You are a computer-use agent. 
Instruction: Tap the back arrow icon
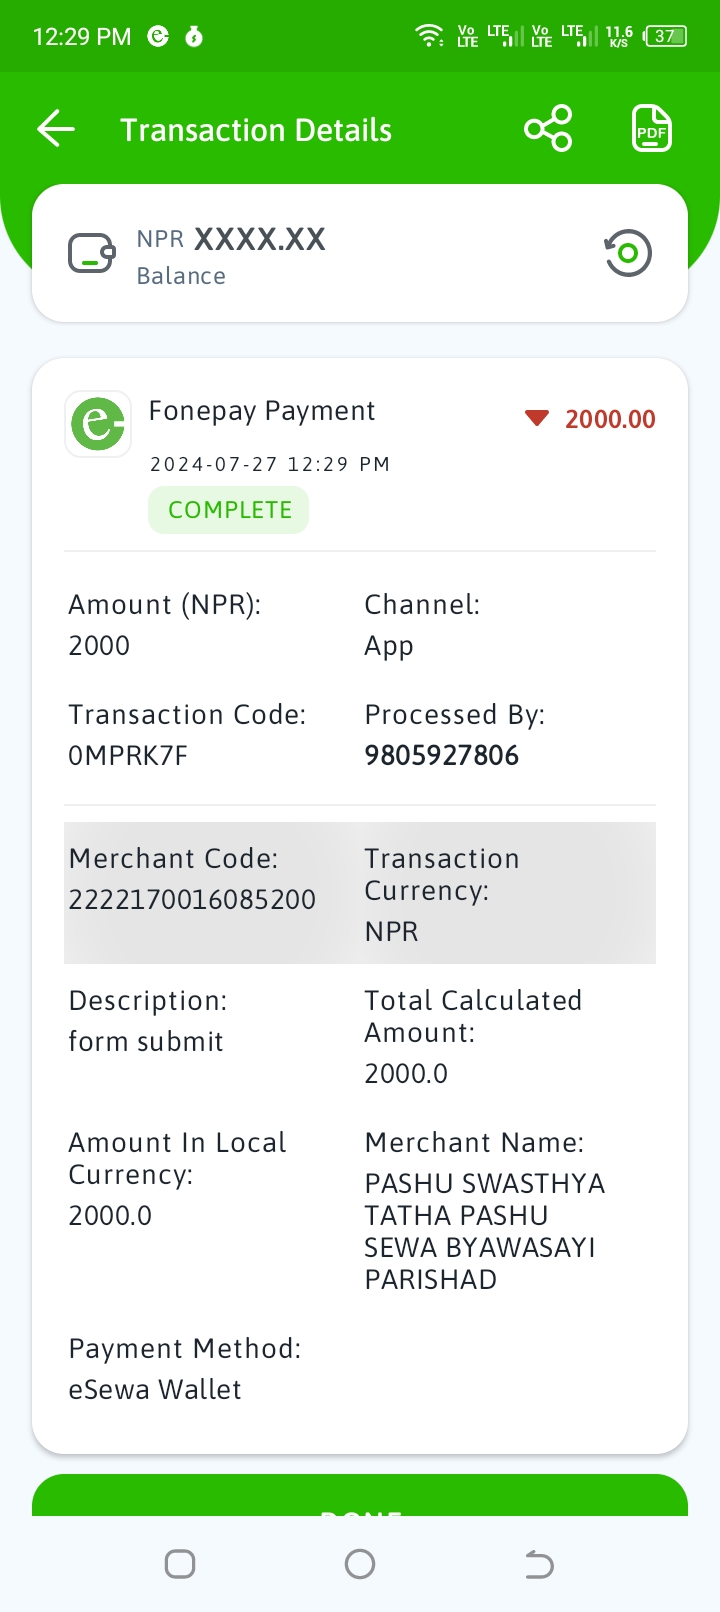56,129
